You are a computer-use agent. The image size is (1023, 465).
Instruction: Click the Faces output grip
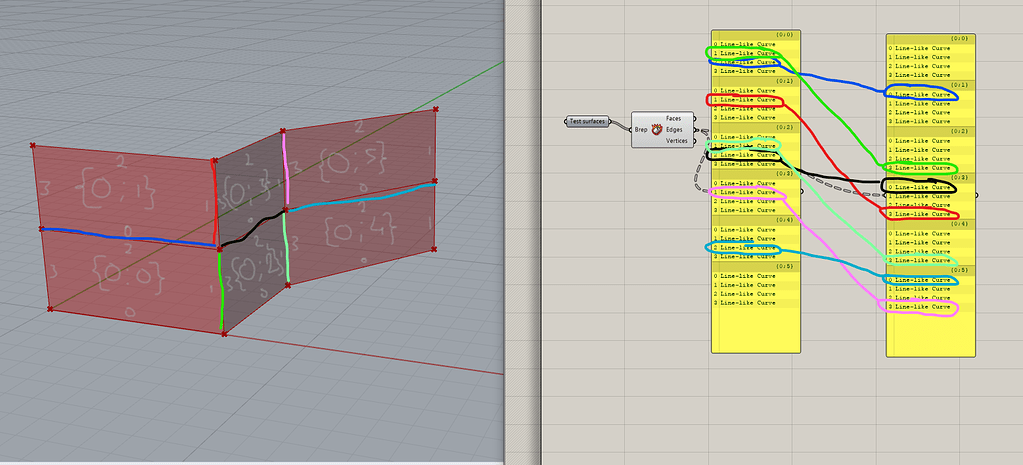pyautogui.click(x=695, y=118)
